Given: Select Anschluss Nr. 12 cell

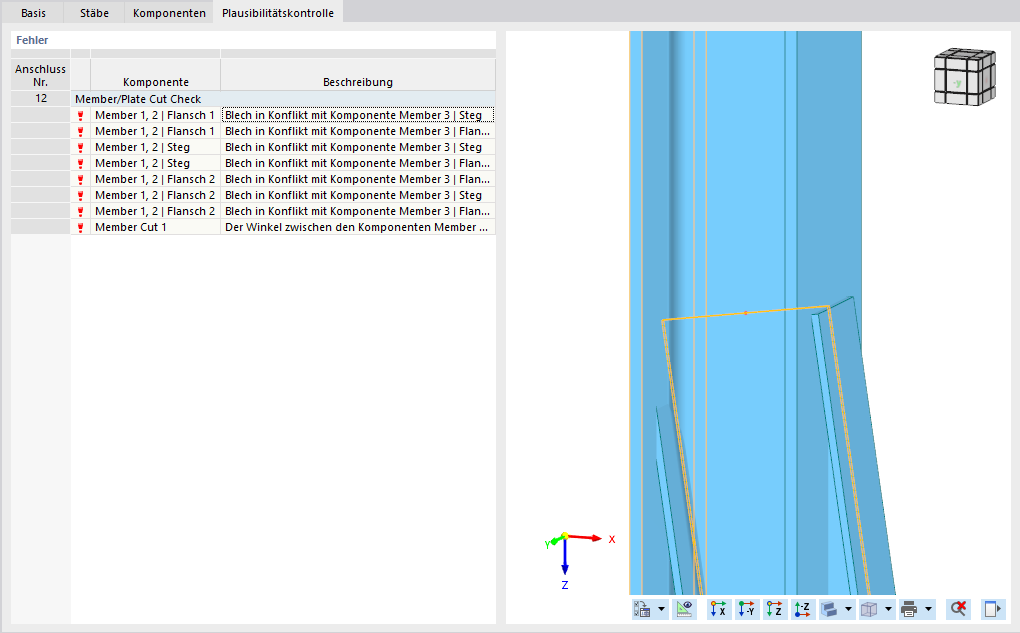Looking at the screenshot, I should (41, 98).
